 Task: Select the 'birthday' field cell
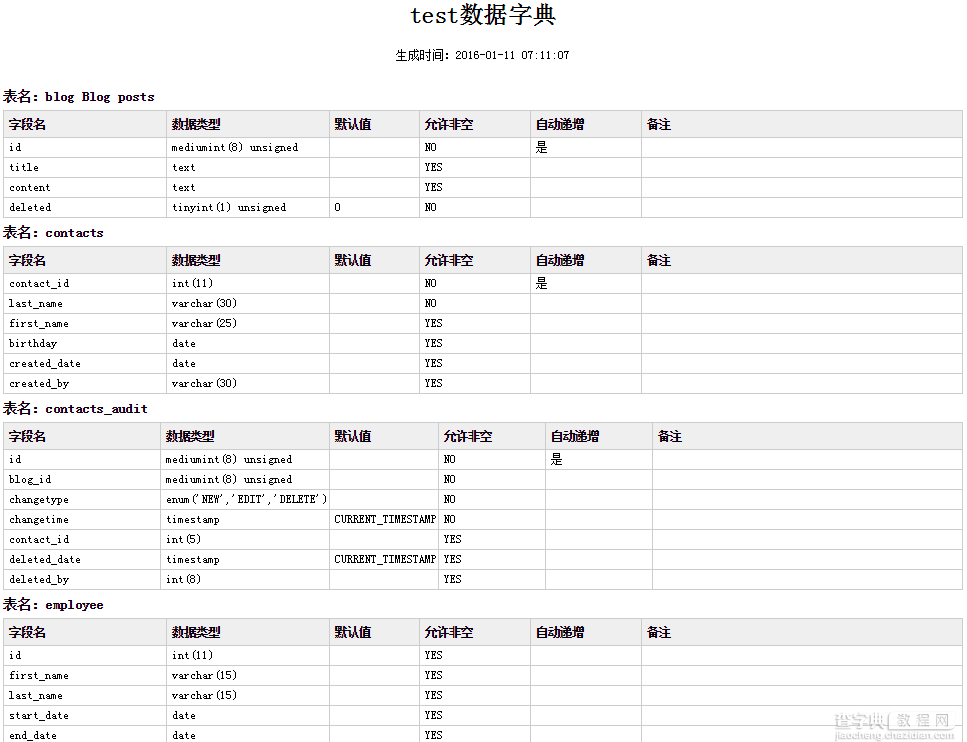(85, 344)
